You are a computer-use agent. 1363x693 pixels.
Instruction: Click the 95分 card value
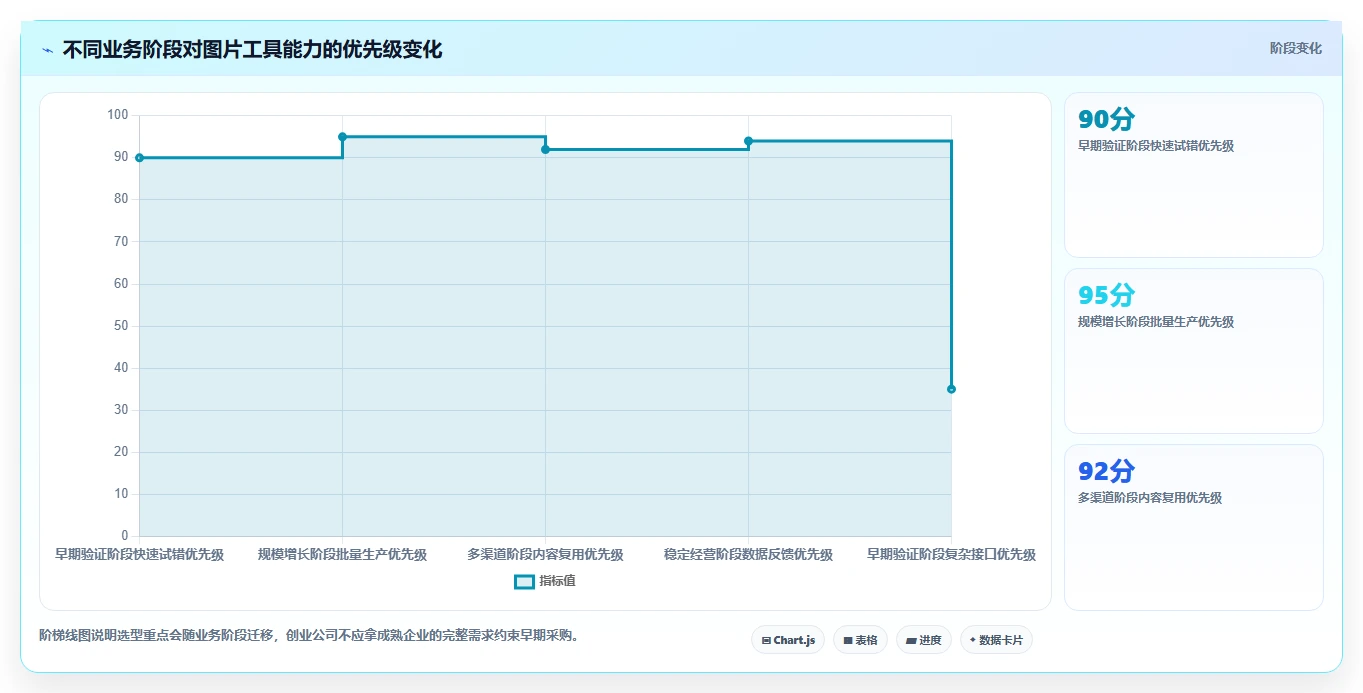[x=1106, y=295]
